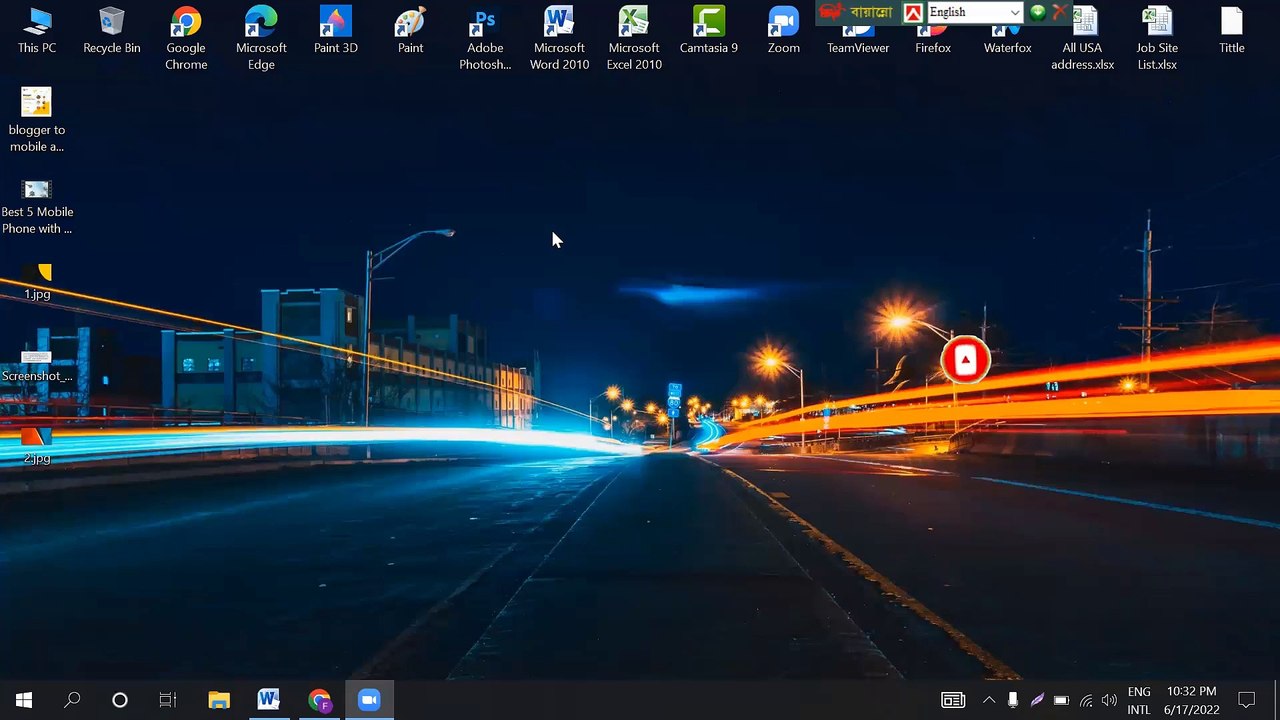The height and width of the screenshot is (720, 1280).
Task: Open the Bijoy English language dropdown
Action: point(1014,13)
